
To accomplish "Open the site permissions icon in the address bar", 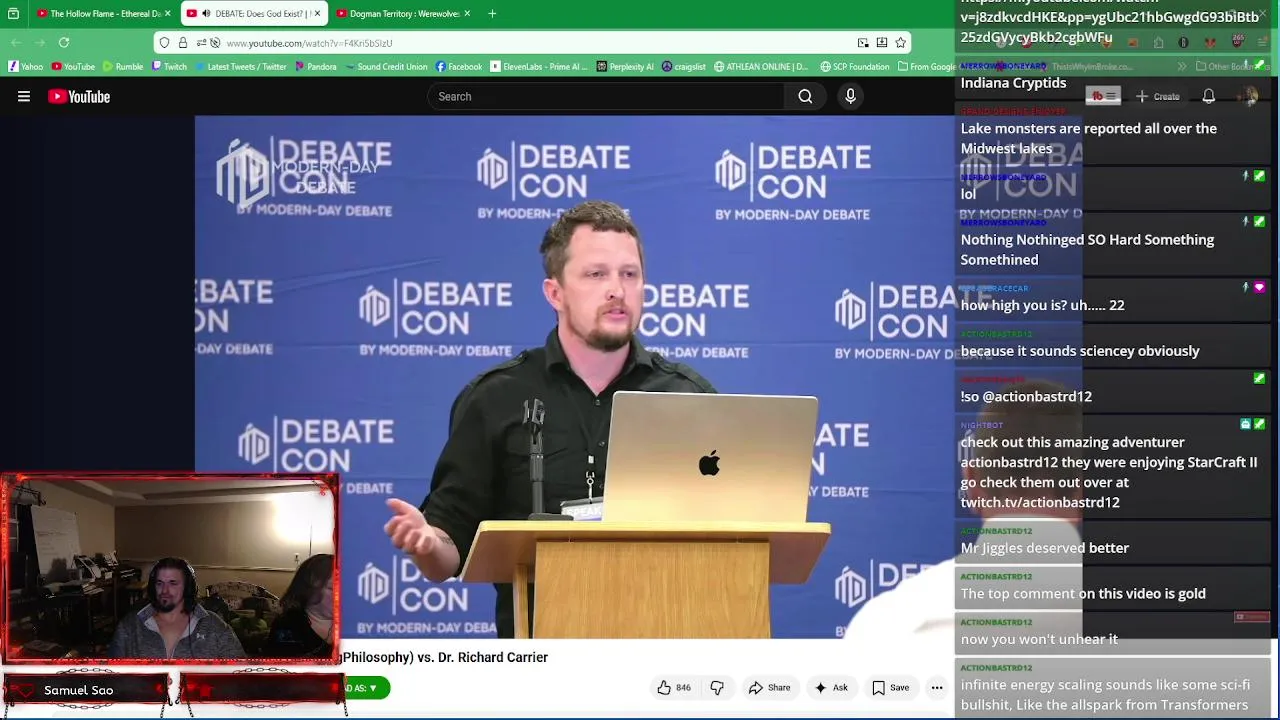I will click(201, 43).
